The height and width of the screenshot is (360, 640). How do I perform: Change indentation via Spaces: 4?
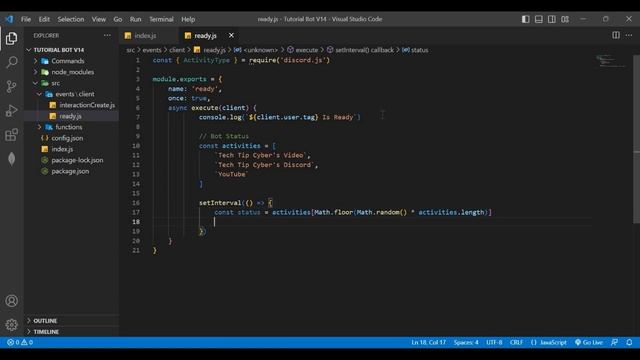pyautogui.click(x=466, y=342)
